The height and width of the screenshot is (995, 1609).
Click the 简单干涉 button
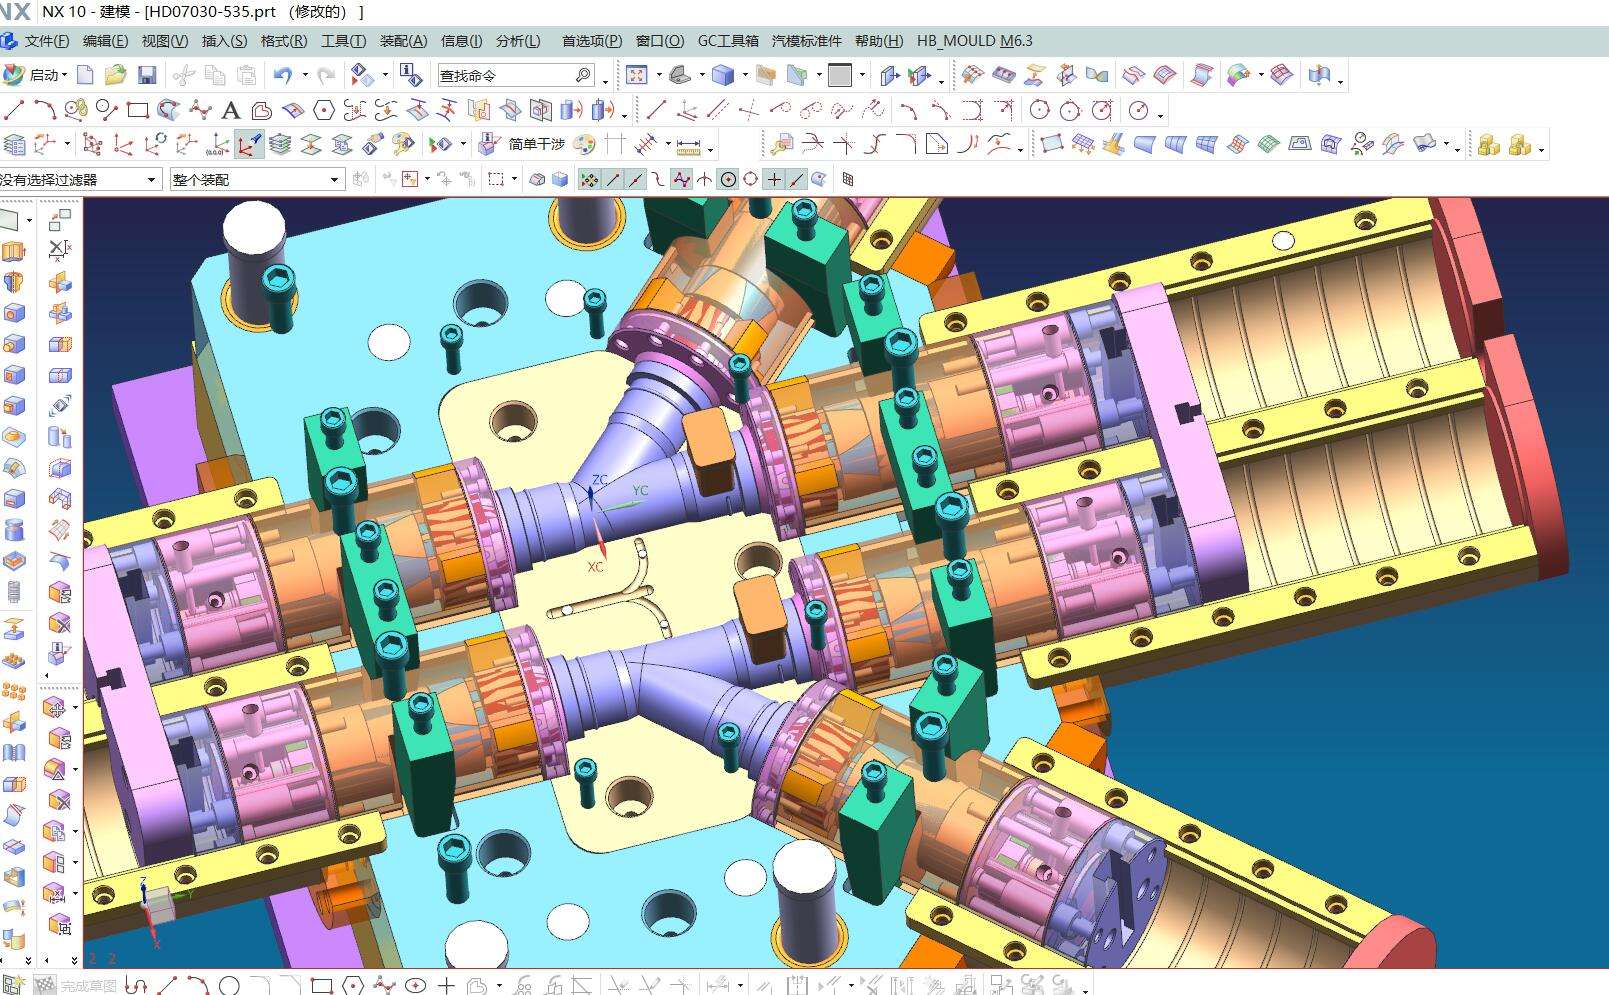pos(536,144)
